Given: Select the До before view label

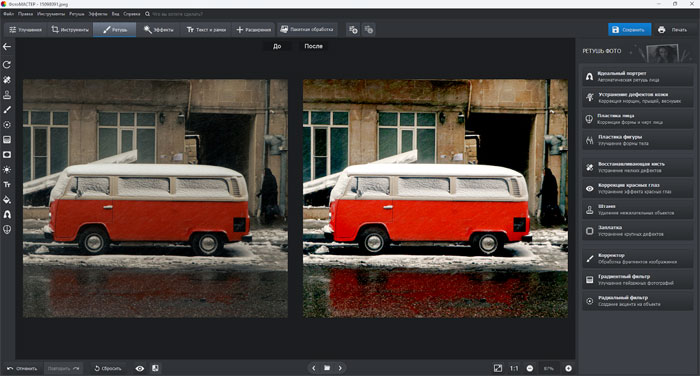Looking at the screenshot, I should coord(277,46).
